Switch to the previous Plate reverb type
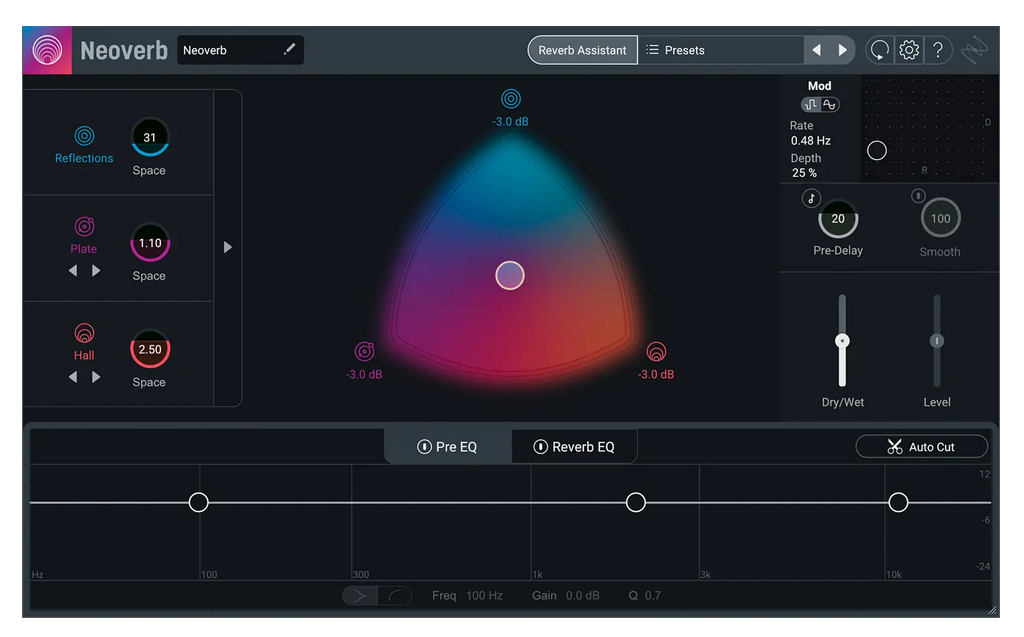This screenshot has width=1024, height=637. (73, 270)
